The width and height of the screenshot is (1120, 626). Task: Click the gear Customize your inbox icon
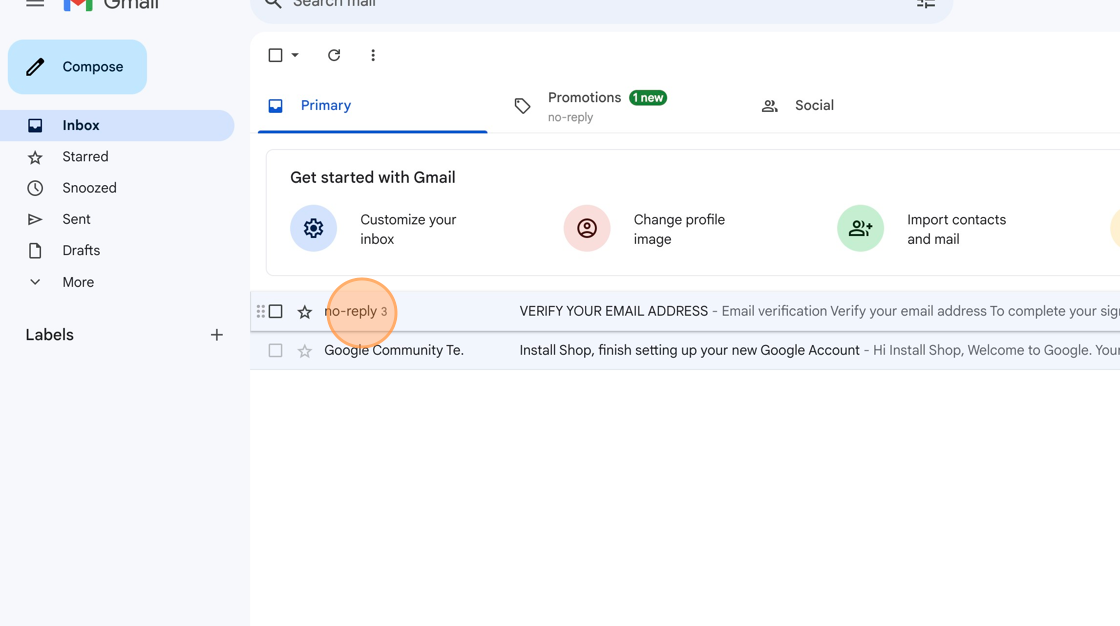click(314, 228)
